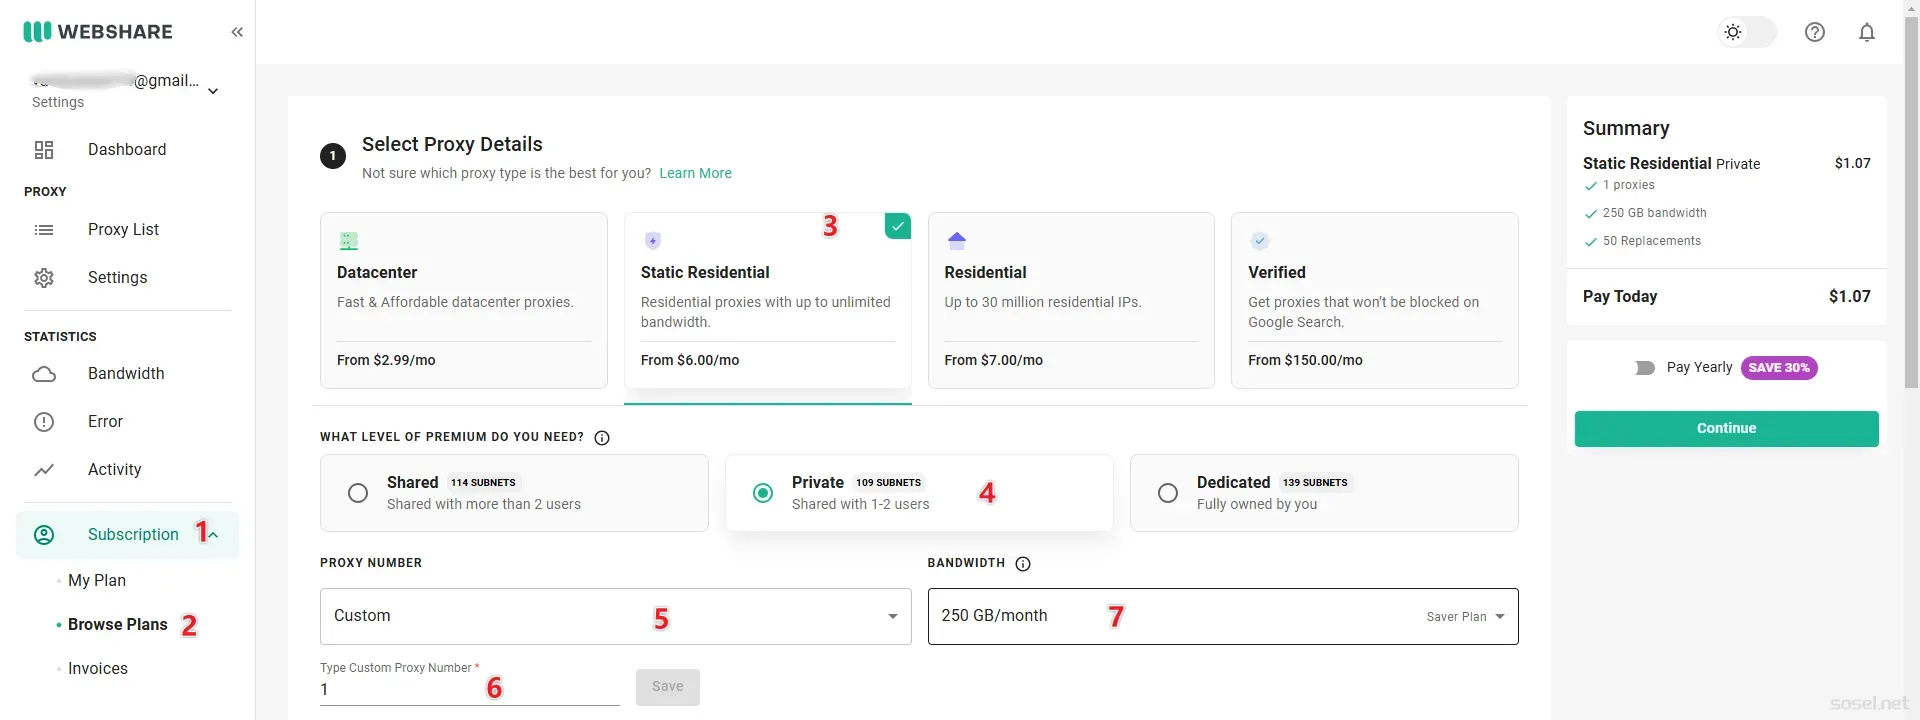Screen dimensions: 1920x720
Task: Click the step 1 circle icon
Action: 333,156
